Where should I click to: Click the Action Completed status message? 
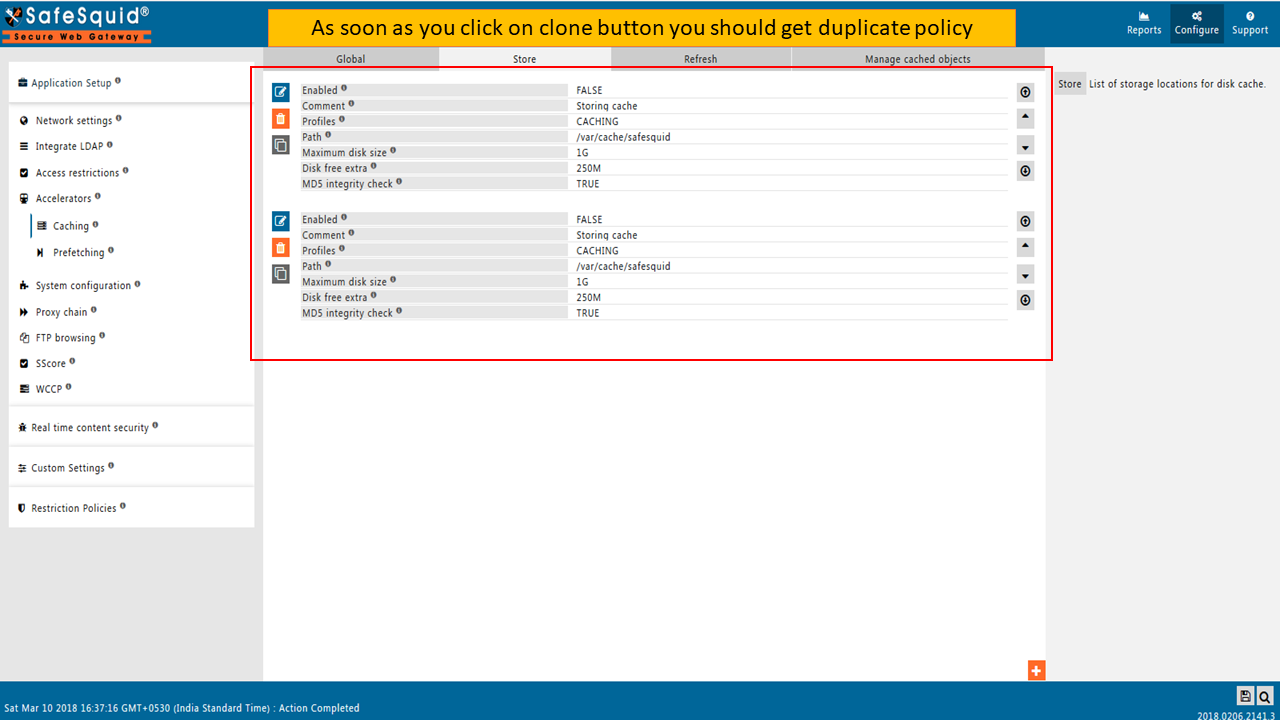(x=319, y=708)
